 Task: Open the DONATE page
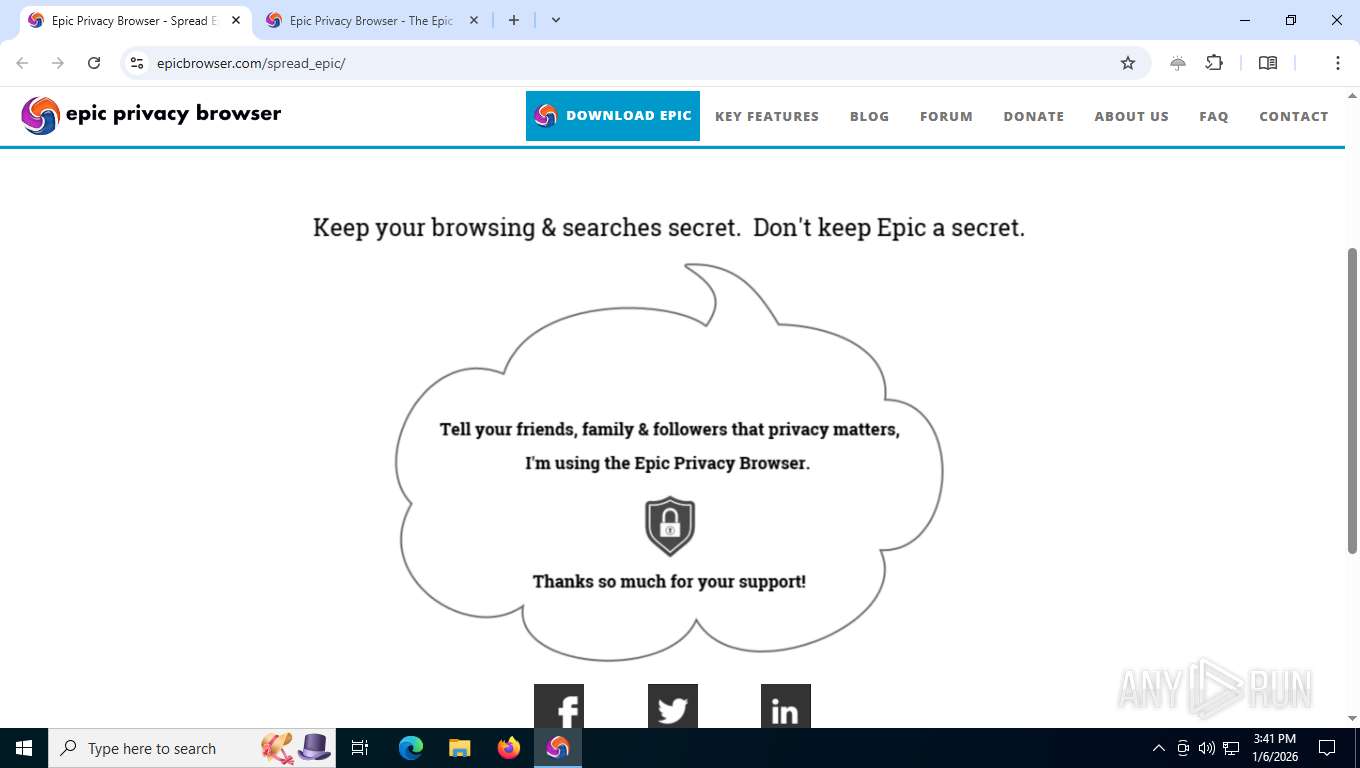(x=1034, y=117)
